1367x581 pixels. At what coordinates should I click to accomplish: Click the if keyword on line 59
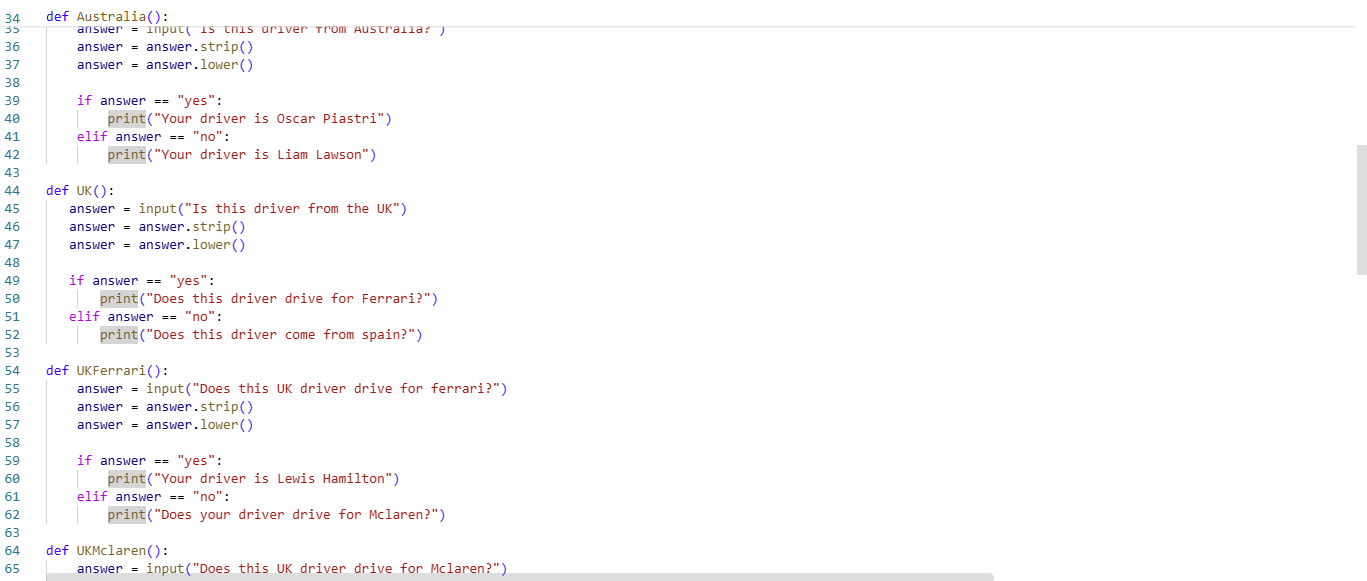[x=84, y=461]
